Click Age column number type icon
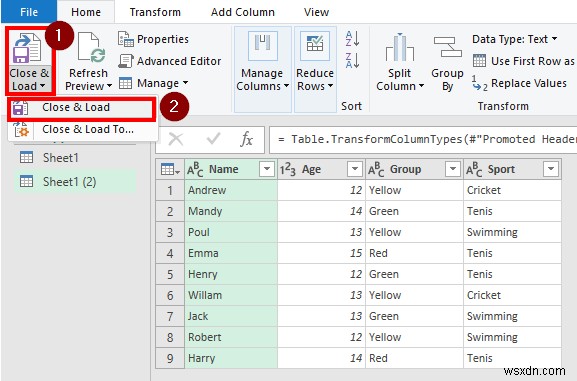This screenshot has height=381, width=577. [287, 169]
